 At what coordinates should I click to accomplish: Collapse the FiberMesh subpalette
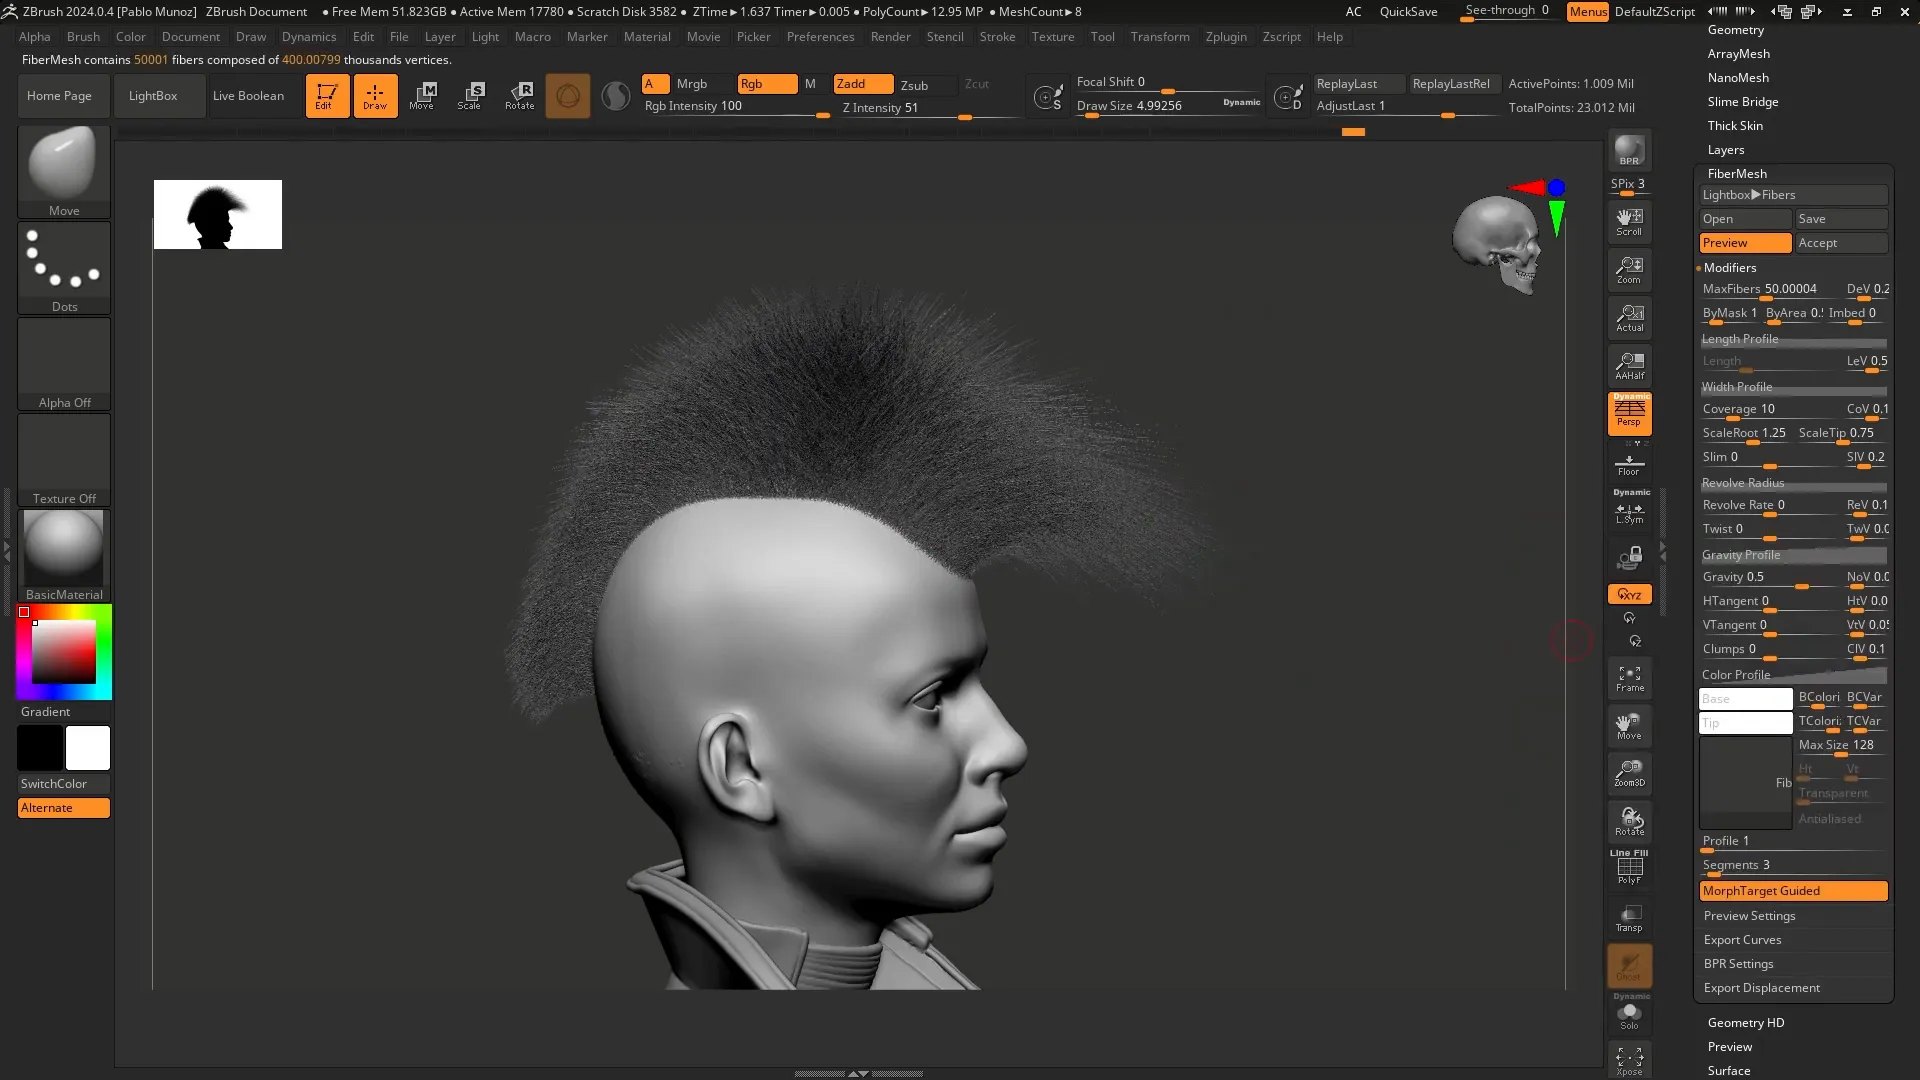click(x=1737, y=174)
